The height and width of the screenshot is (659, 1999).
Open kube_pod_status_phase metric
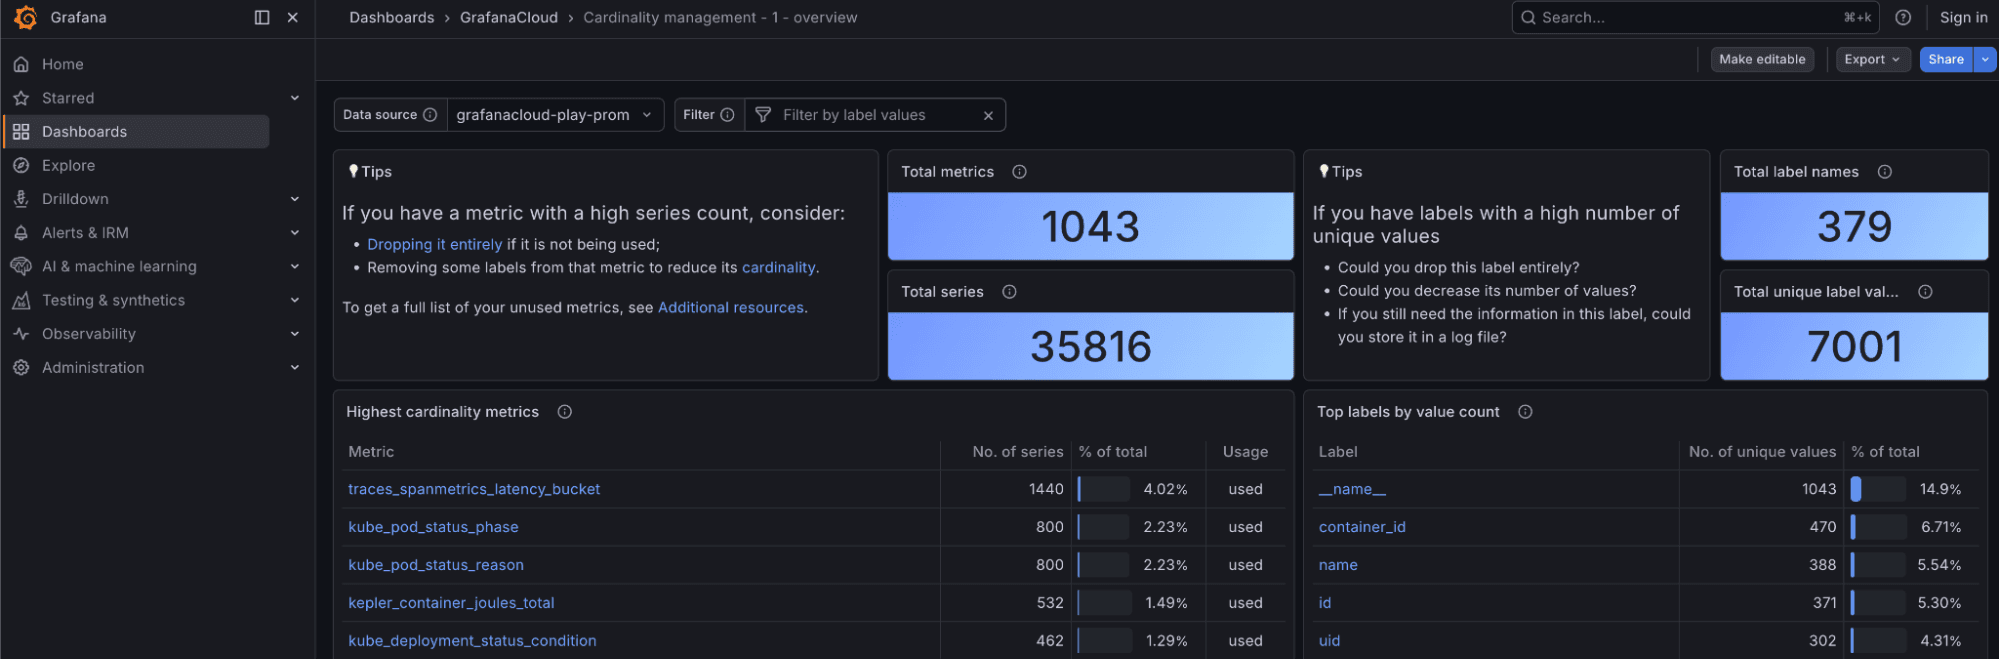433,527
